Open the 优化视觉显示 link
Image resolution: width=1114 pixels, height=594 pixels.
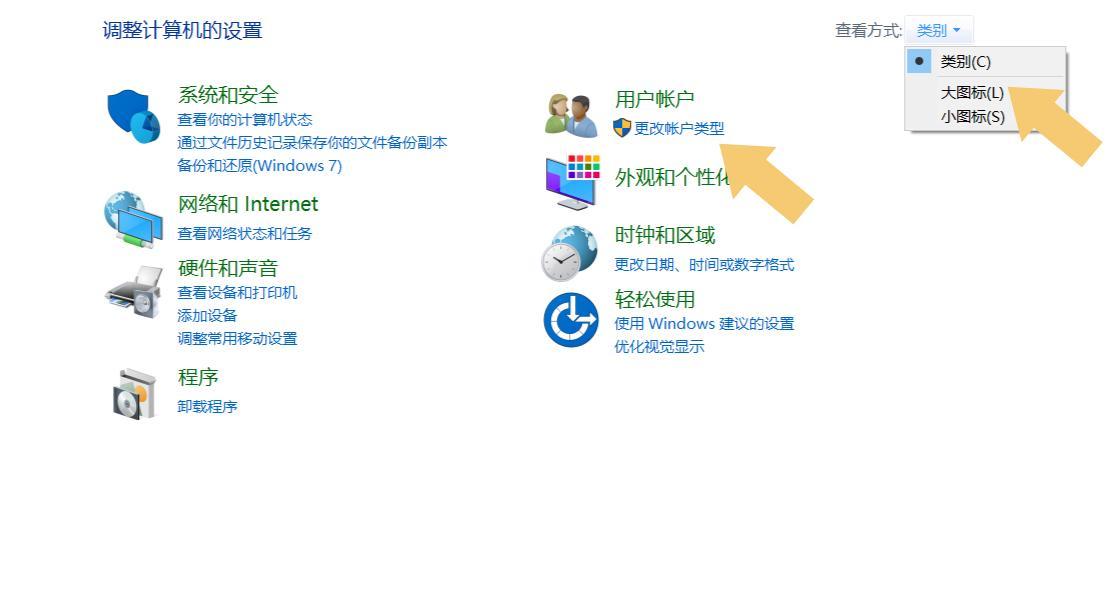[x=659, y=347]
